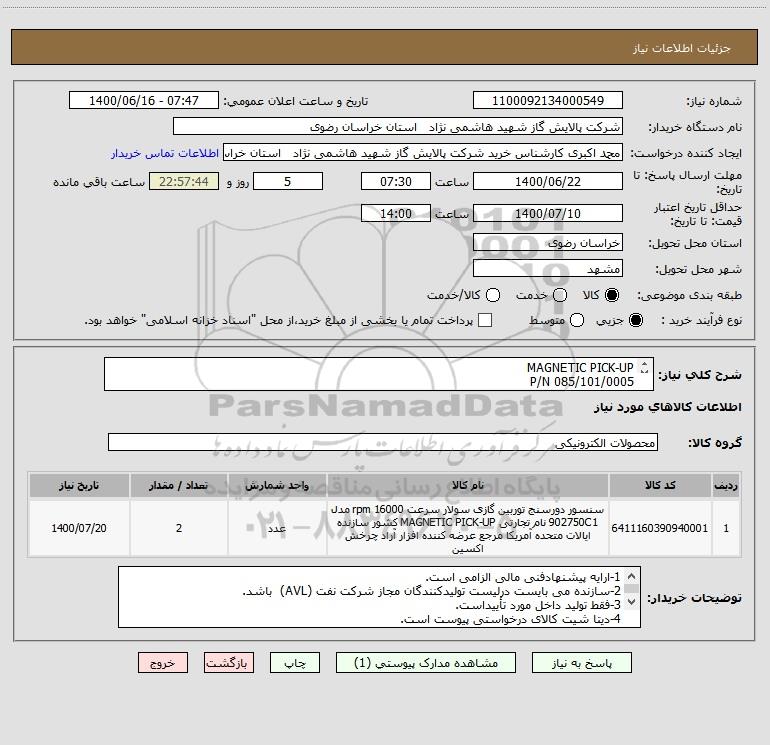Screen dimensions: 770x745
Task: Click the پاسخ به نیاز button
Action: [582, 663]
